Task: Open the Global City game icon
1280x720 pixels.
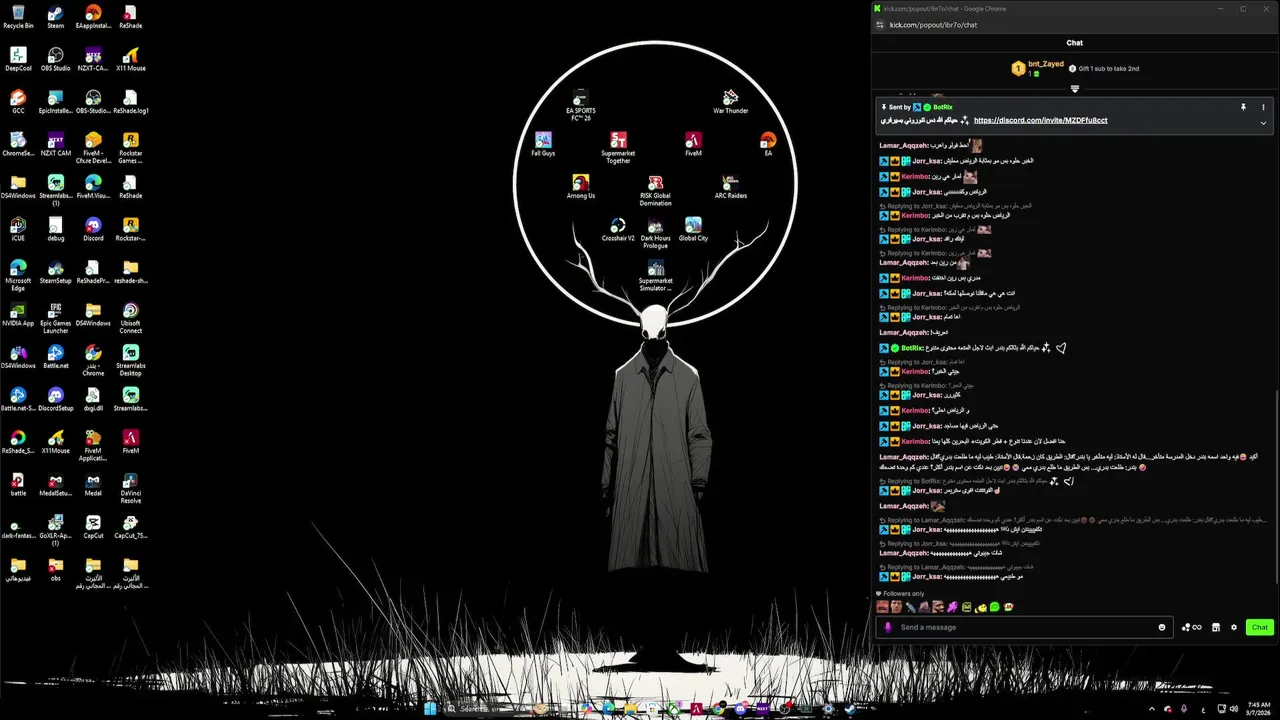Action: pyautogui.click(x=693, y=230)
